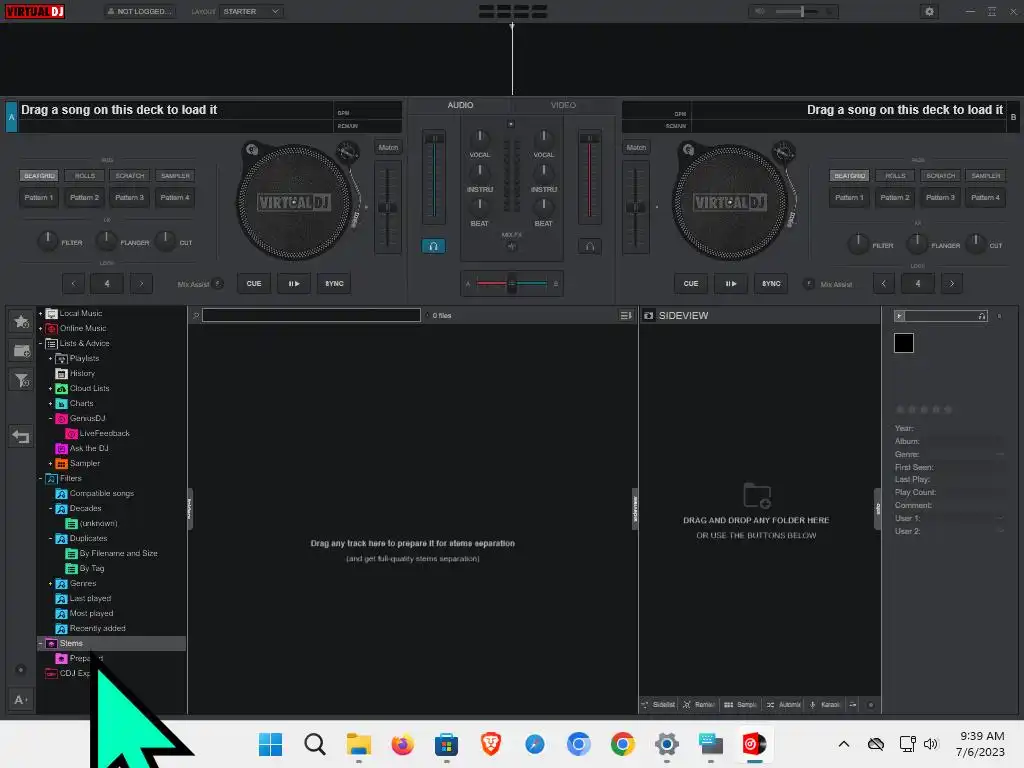The width and height of the screenshot is (1024, 768).
Task: Click the Windows Start icon
Action: click(x=270, y=744)
